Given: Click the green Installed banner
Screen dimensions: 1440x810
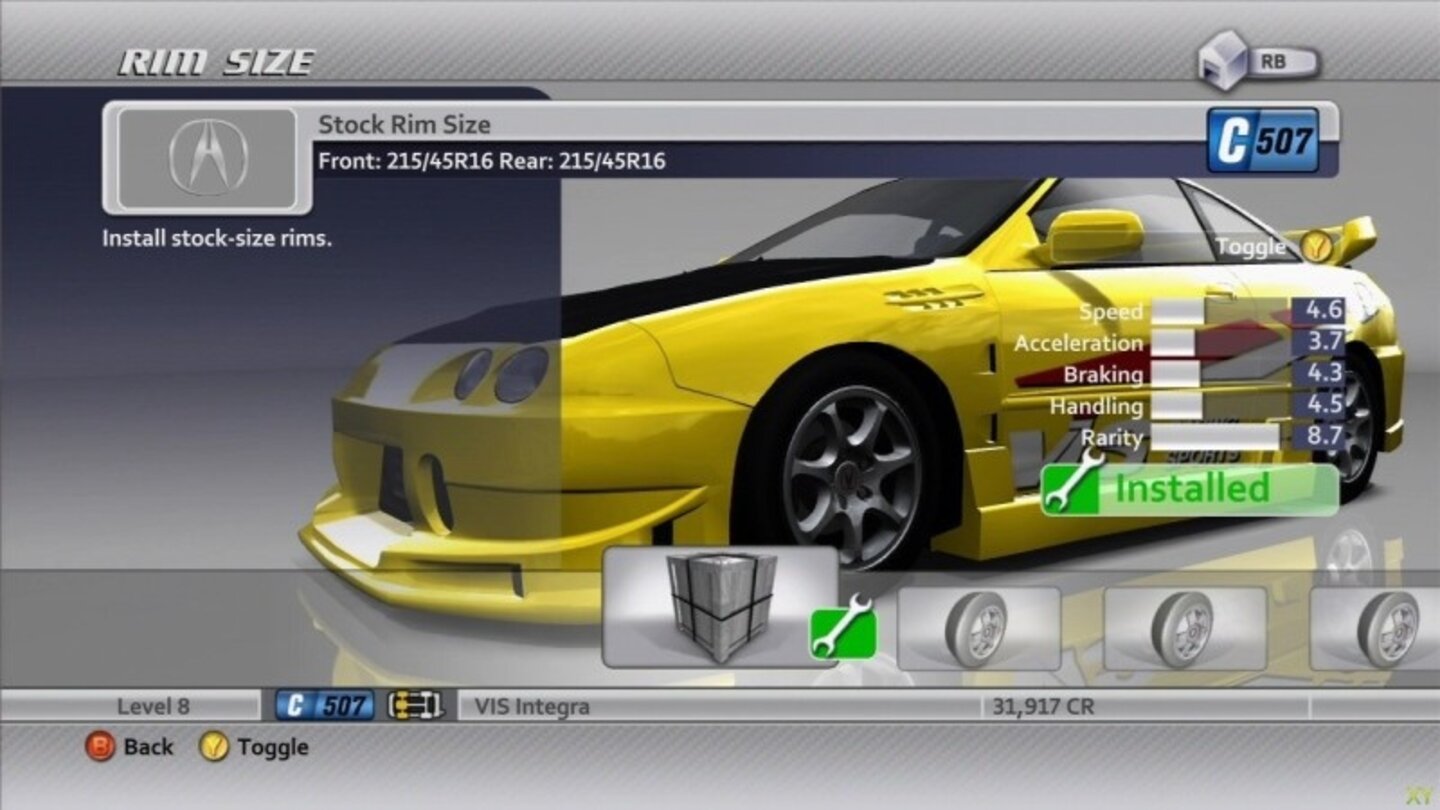Looking at the screenshot, I should click(1190, 488).
